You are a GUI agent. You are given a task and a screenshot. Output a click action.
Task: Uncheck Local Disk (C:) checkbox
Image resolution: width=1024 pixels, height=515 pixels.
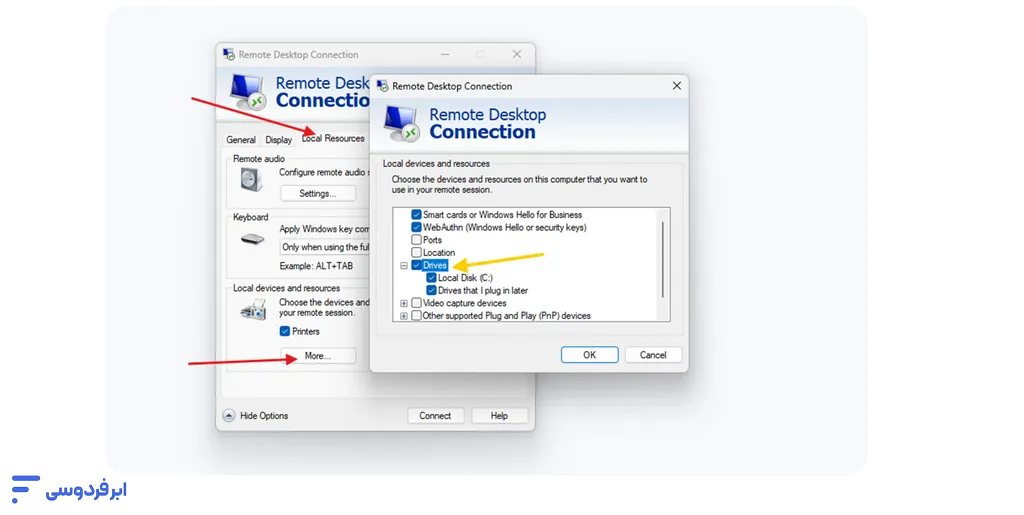pos(431,277)
